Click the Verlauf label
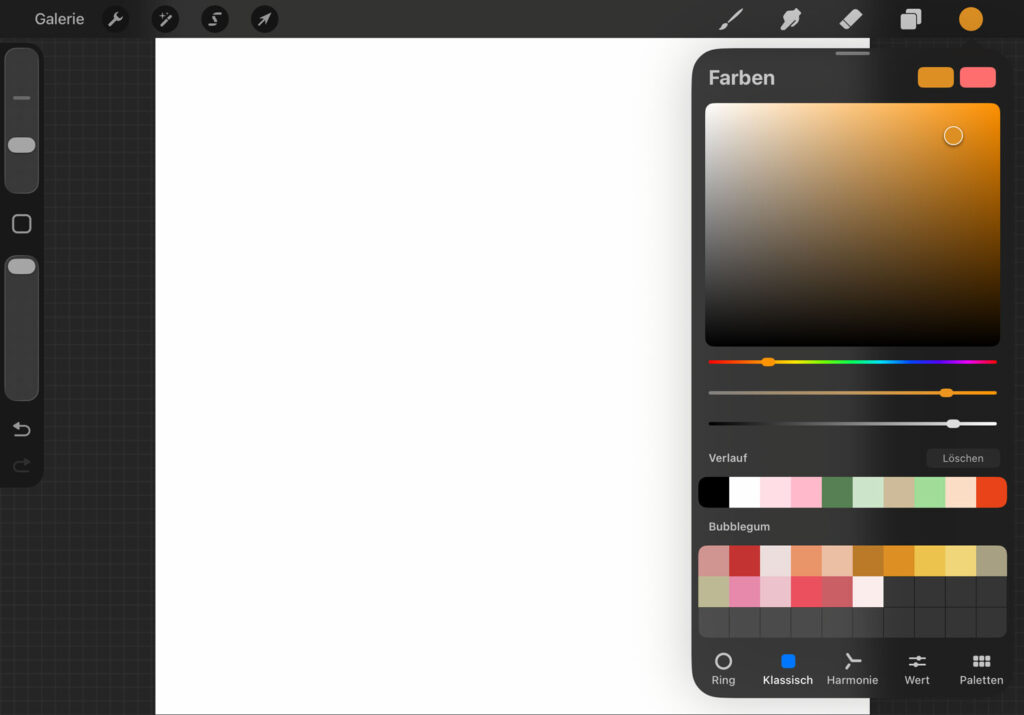Screen dimensions: 1024x715 click(x=728, y=458)
